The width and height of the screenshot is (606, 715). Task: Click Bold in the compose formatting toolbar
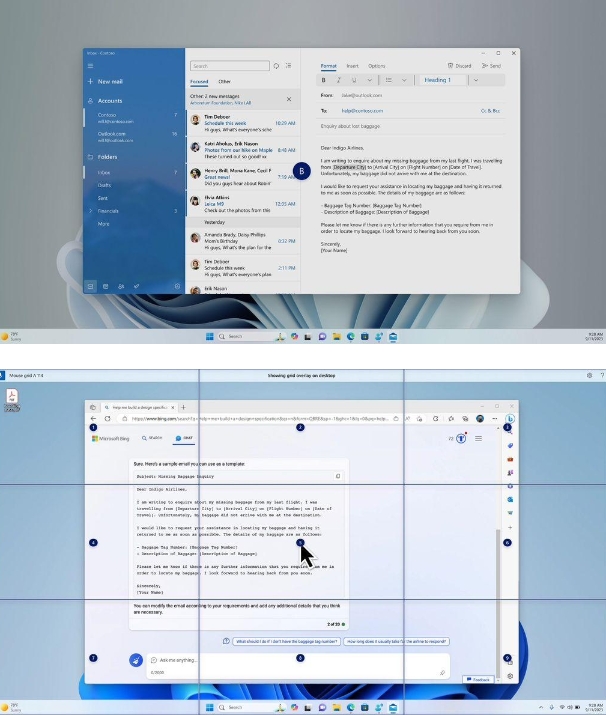324,80
